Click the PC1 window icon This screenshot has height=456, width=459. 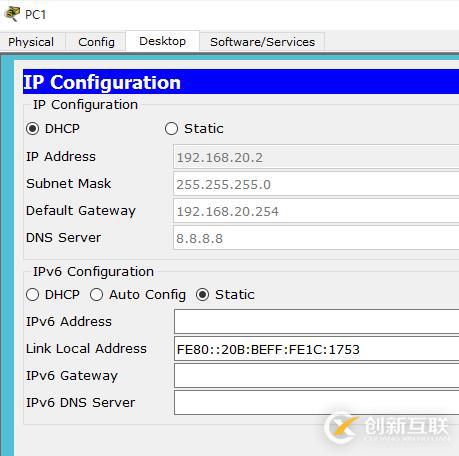tap(12, 14)
